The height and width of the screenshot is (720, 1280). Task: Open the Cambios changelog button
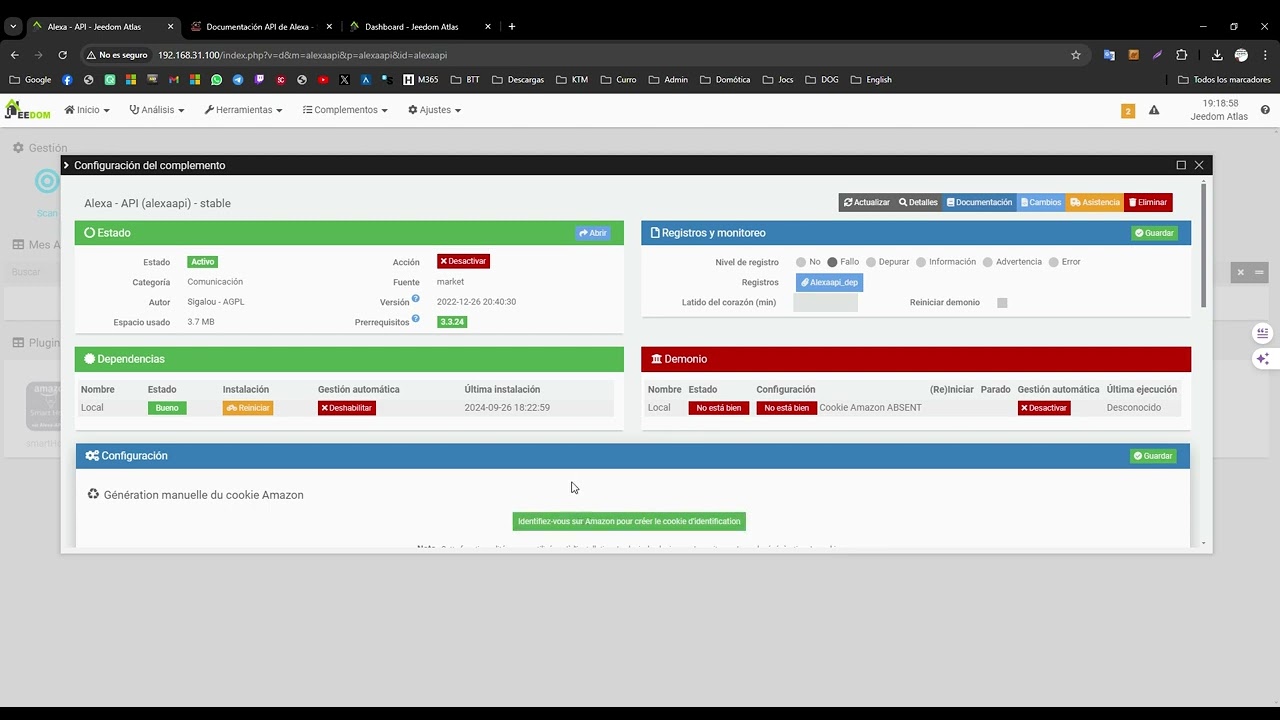click(x=1041, y=202)
